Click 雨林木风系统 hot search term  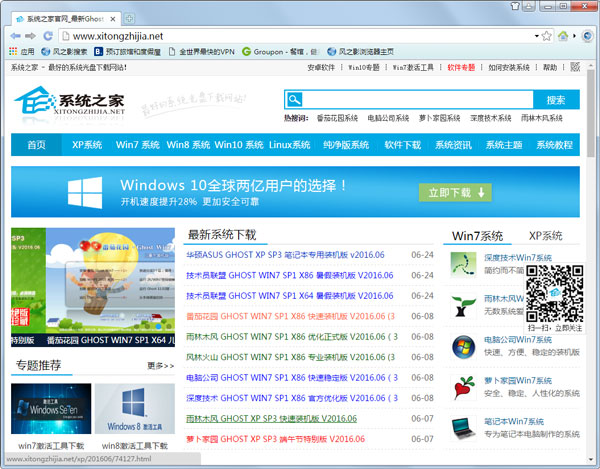[541, 118]
